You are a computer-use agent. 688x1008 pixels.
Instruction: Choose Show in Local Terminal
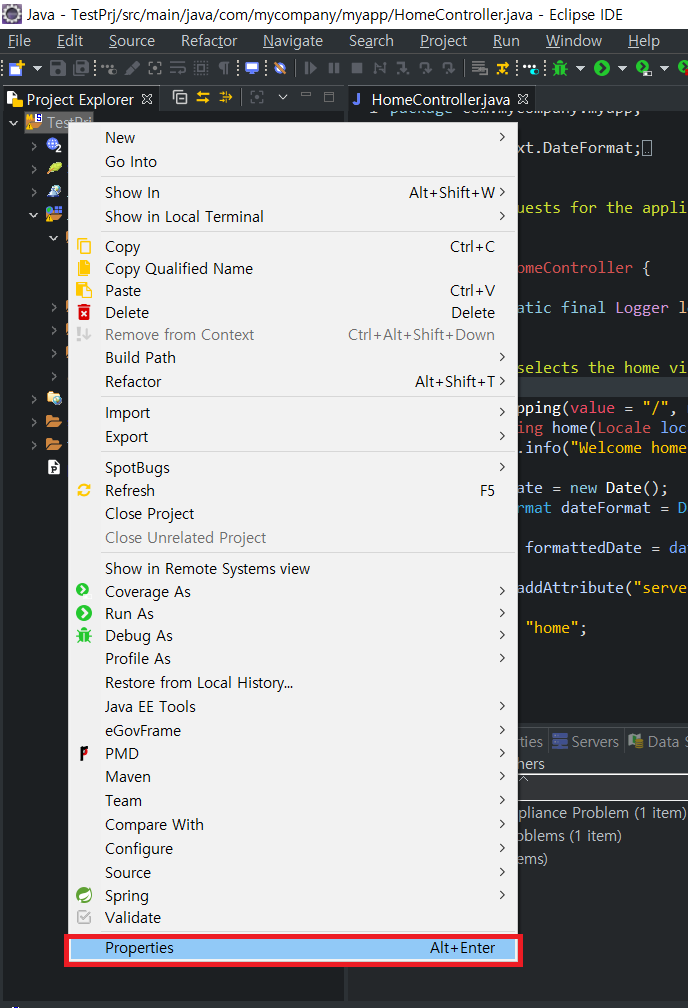coord(293,217)
